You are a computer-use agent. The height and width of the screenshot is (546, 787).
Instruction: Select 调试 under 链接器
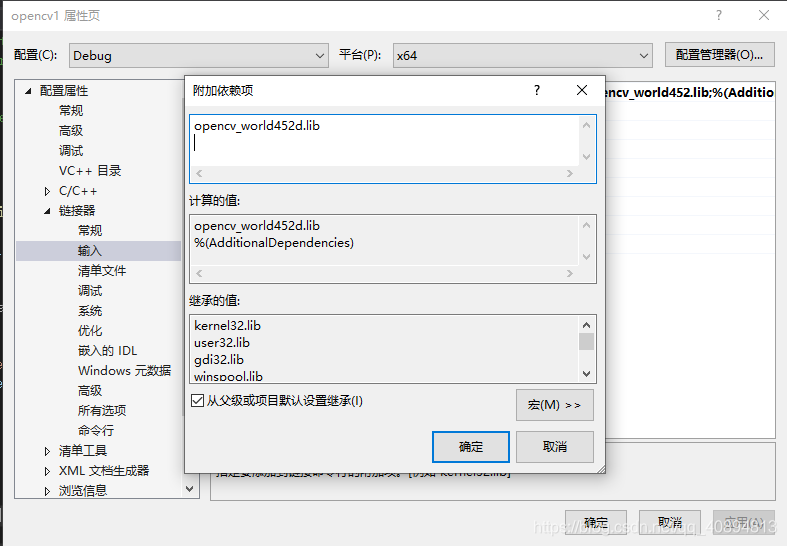pos(90,291)
